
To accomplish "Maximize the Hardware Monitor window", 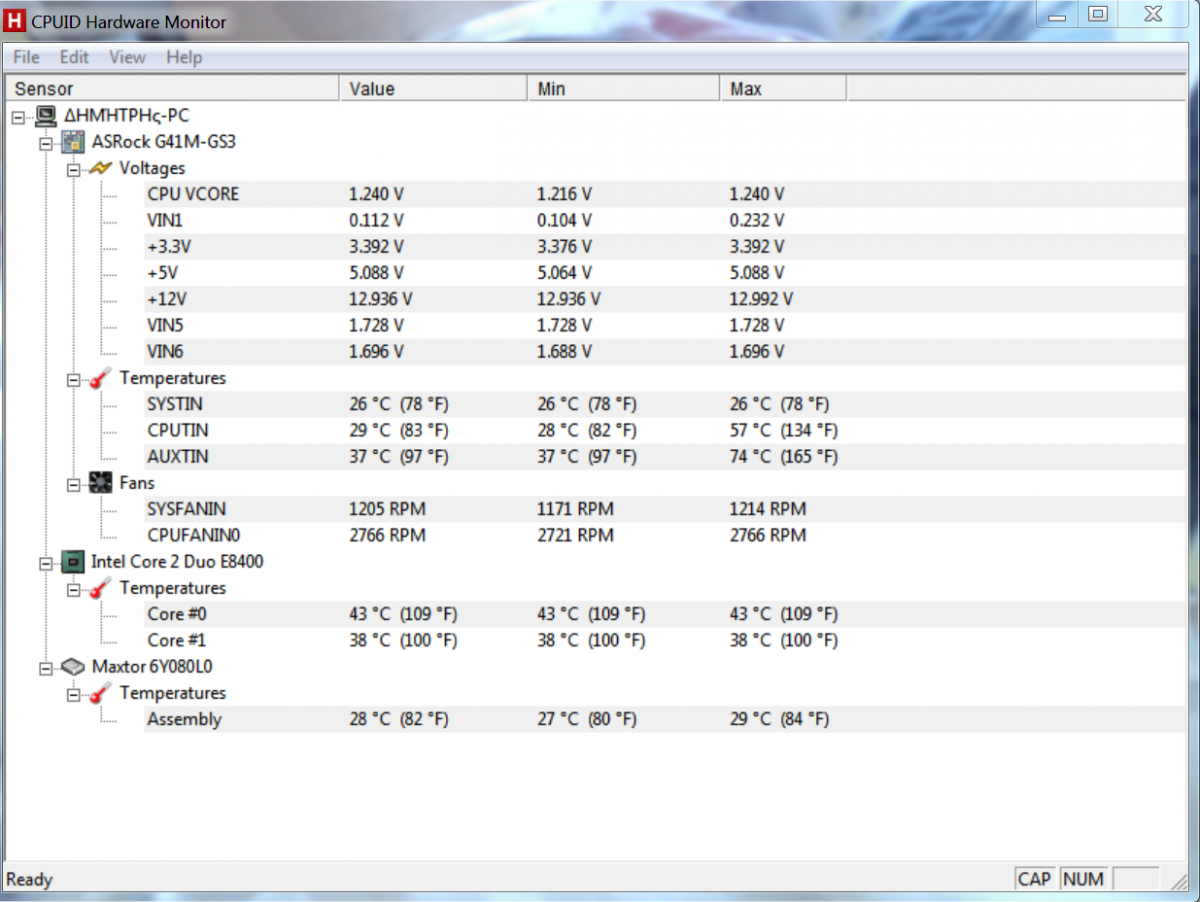I will click(x=1097, y=13).
